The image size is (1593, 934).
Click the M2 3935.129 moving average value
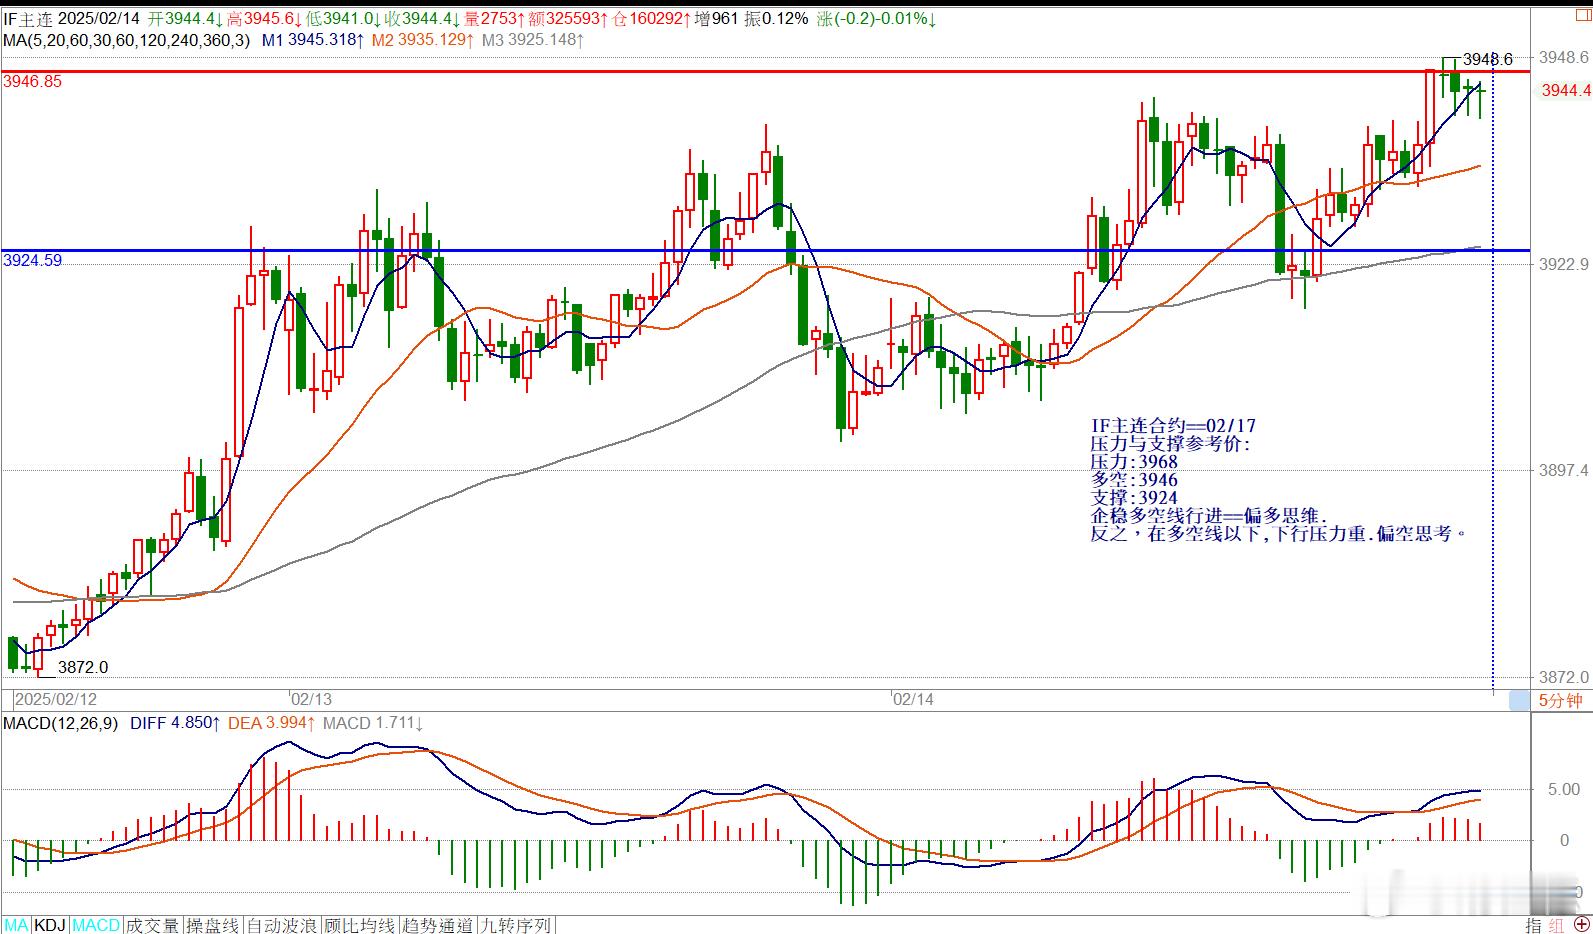point(422,40)
